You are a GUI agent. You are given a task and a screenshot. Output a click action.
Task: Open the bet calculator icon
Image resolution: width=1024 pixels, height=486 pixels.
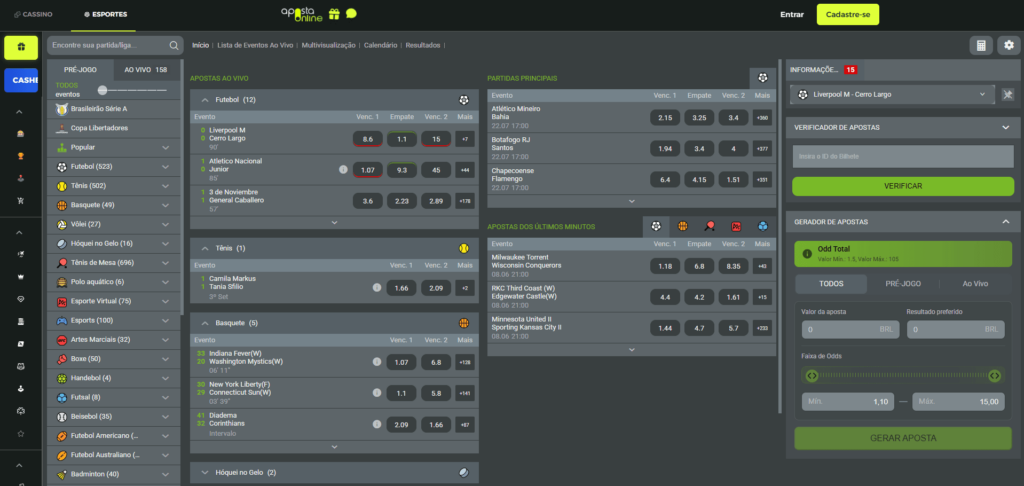pos(980,46)
